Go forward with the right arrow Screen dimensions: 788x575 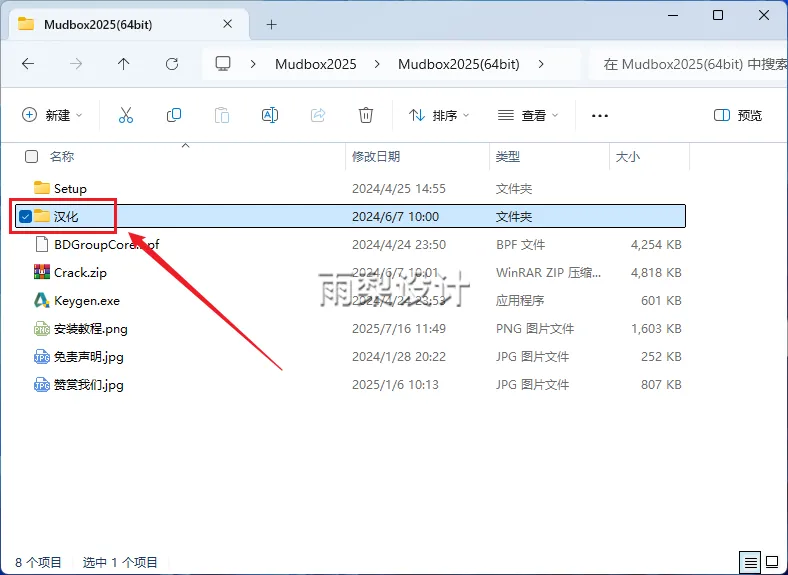pyautogui.click(x=76, y=64)
